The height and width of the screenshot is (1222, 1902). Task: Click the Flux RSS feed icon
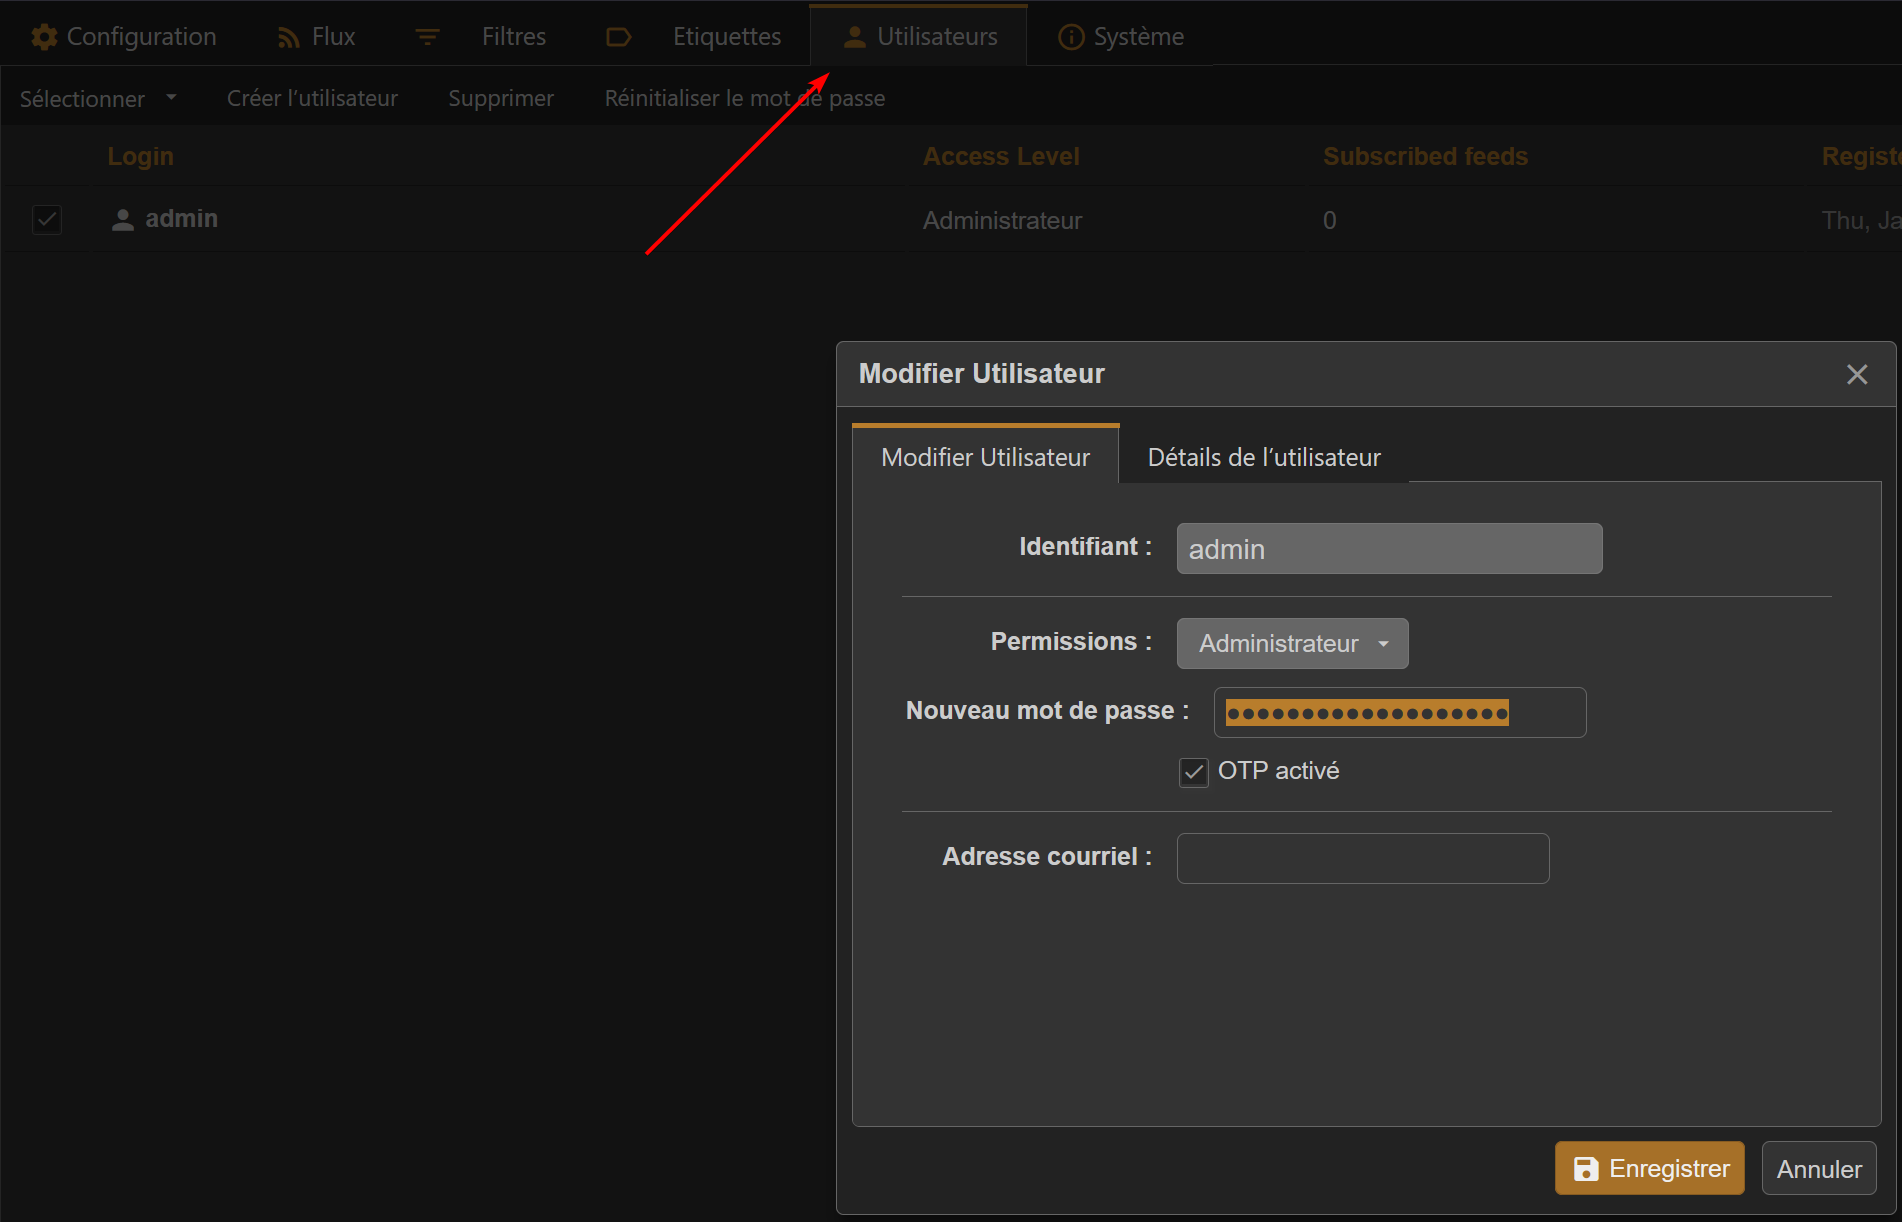tap(288, 37)
